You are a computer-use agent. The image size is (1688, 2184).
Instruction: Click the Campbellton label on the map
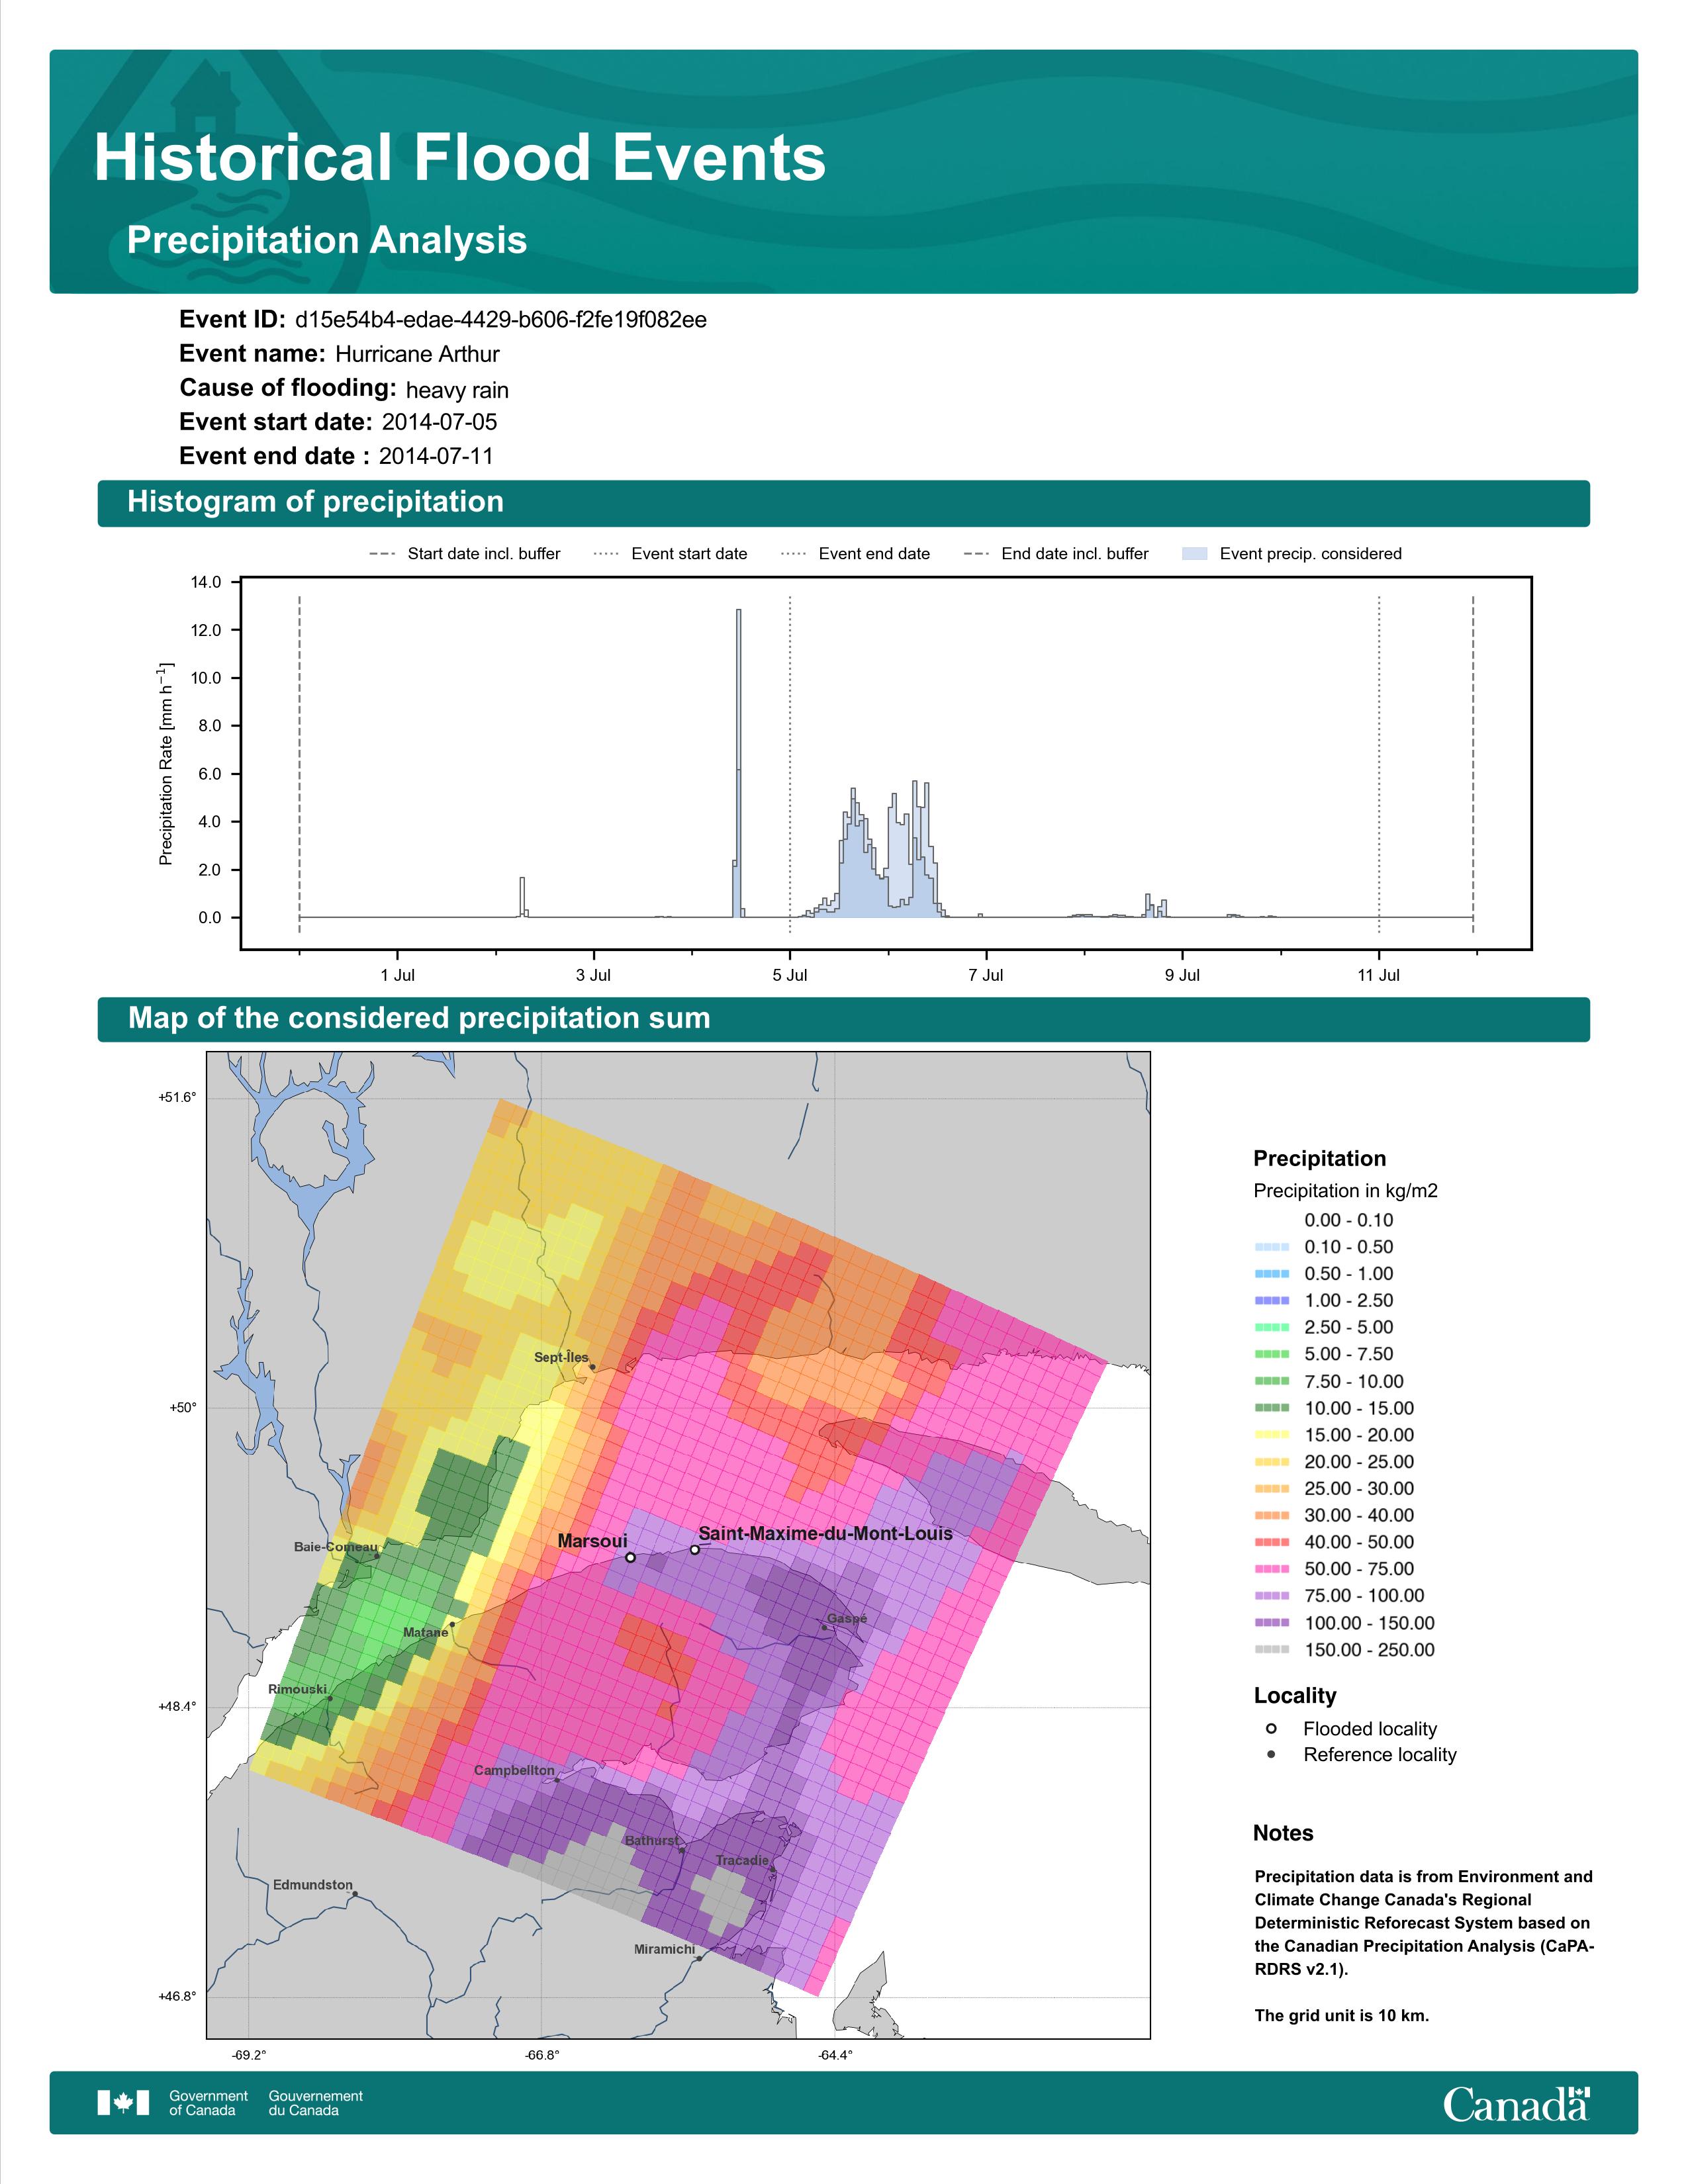point(514,1770)
